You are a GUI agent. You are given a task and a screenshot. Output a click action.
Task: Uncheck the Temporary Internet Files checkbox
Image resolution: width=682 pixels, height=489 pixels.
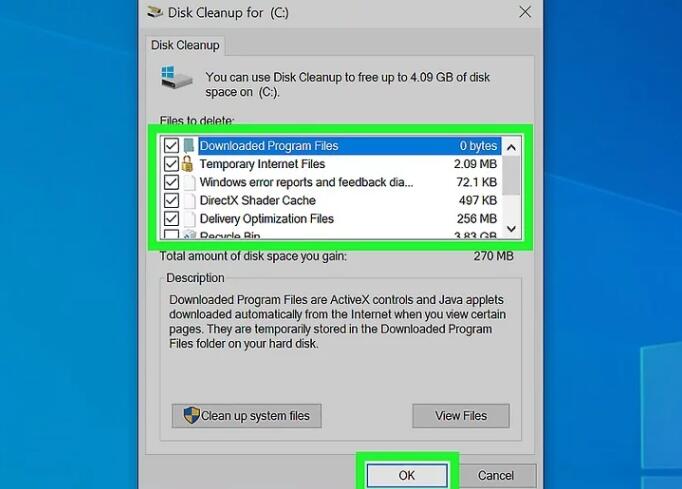171,164
